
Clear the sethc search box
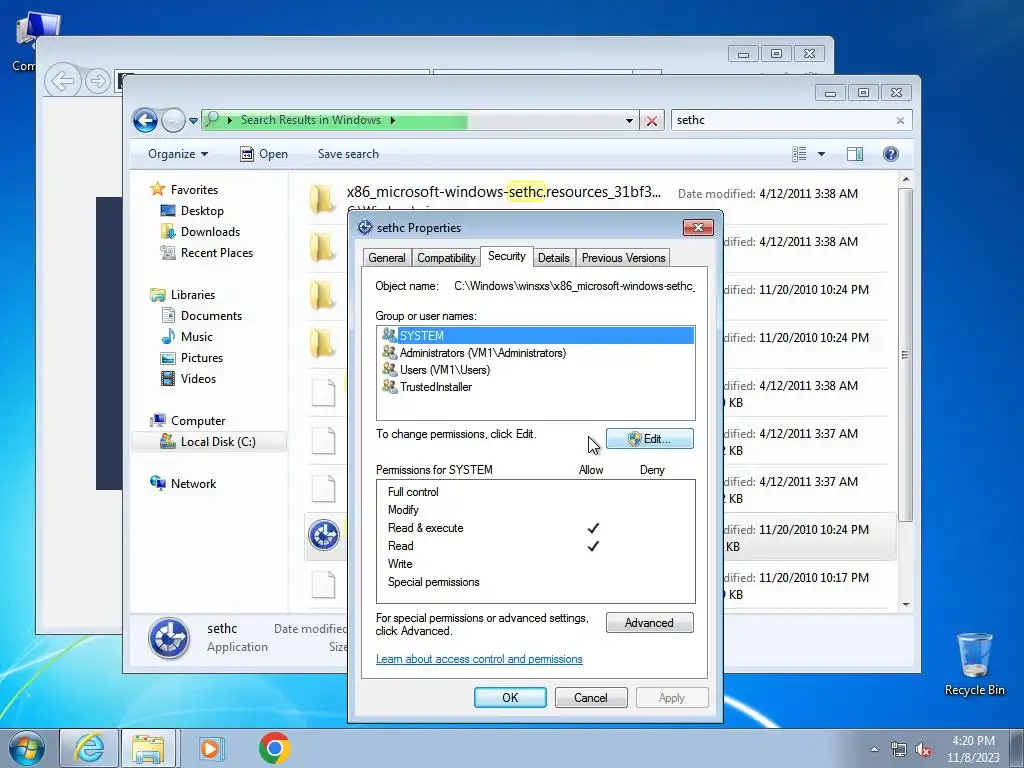[x=901, y=121]
